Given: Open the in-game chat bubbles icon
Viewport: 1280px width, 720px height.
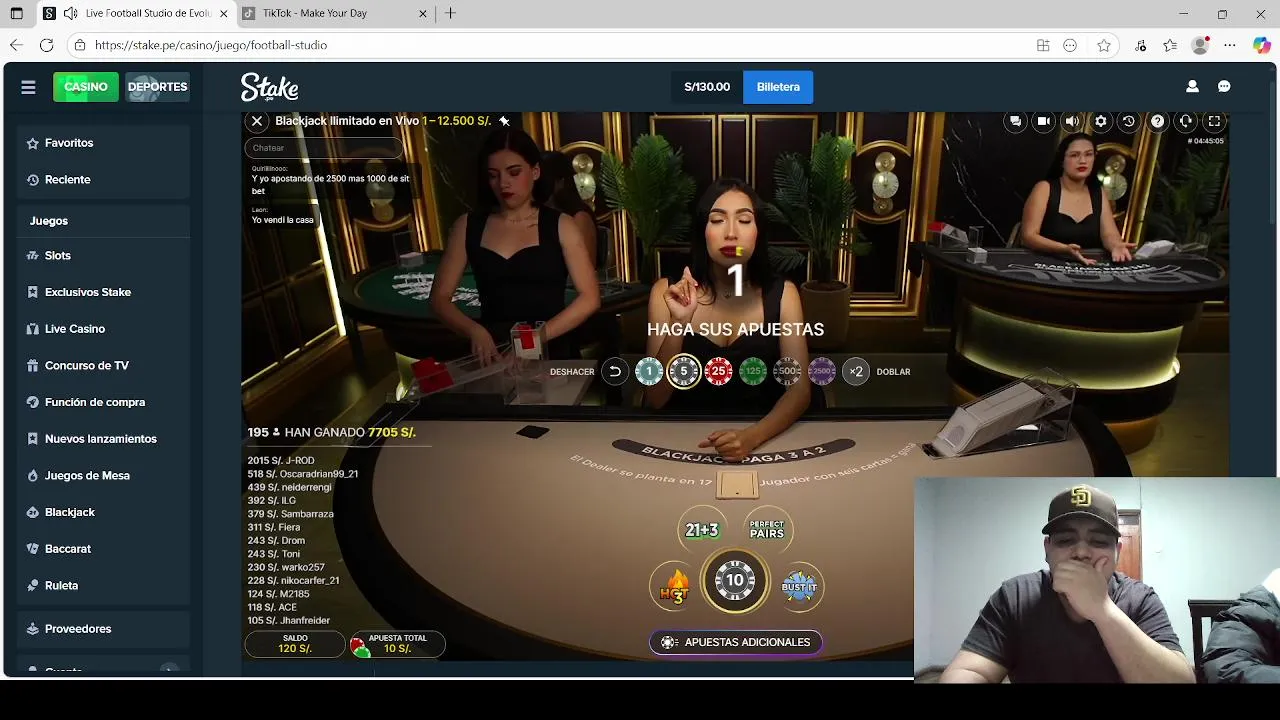Looking at the screenshot, I should point(1015,121).
